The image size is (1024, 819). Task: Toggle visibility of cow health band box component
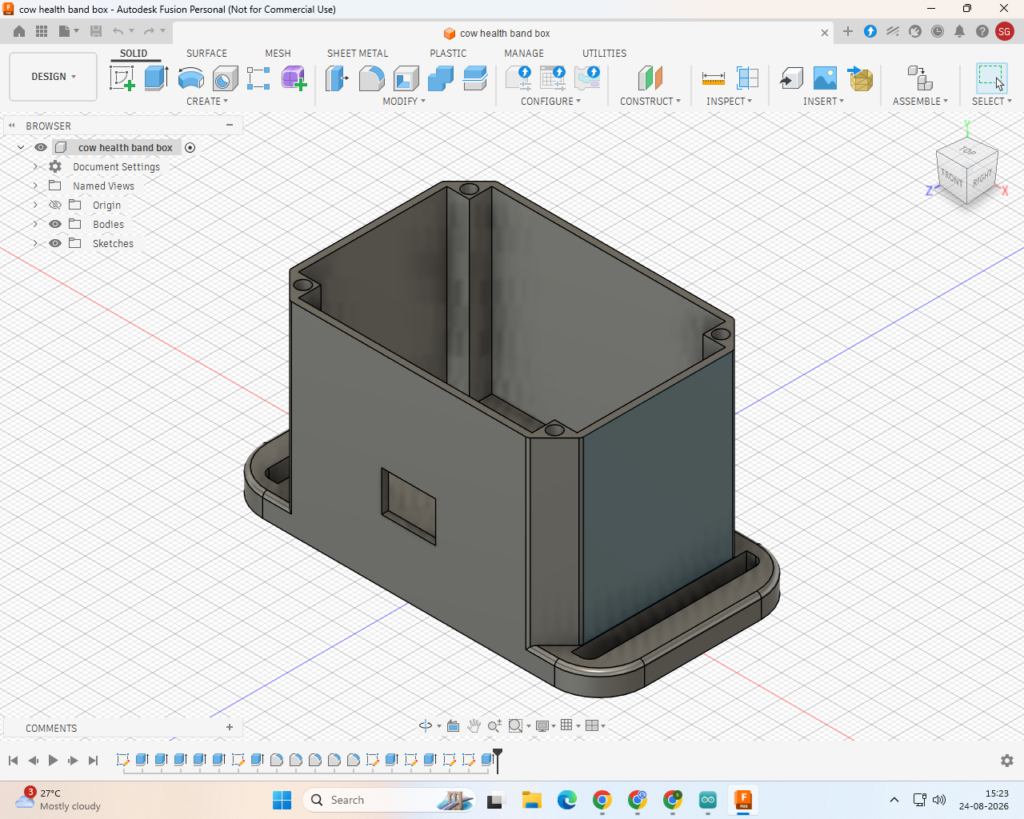[40, 148]
